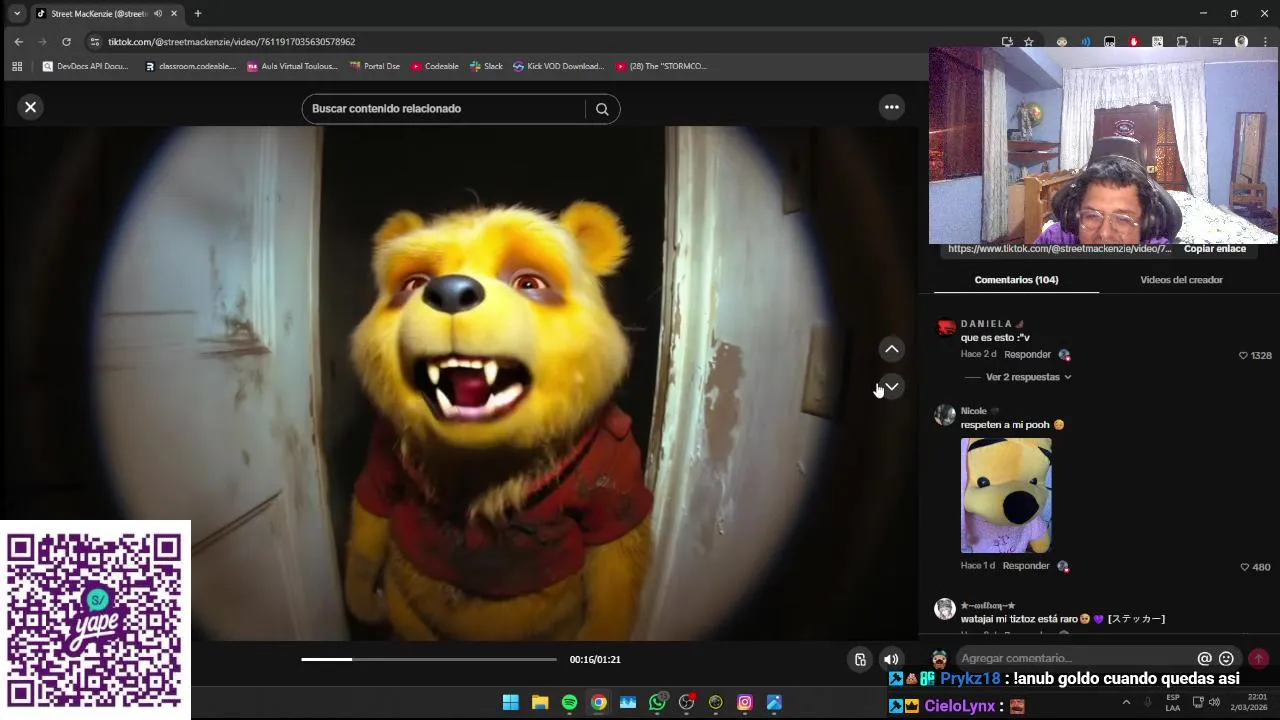Screen dimensions: 1280x720
Task: Bookmark this page with the star icon
Action: 1028,42
